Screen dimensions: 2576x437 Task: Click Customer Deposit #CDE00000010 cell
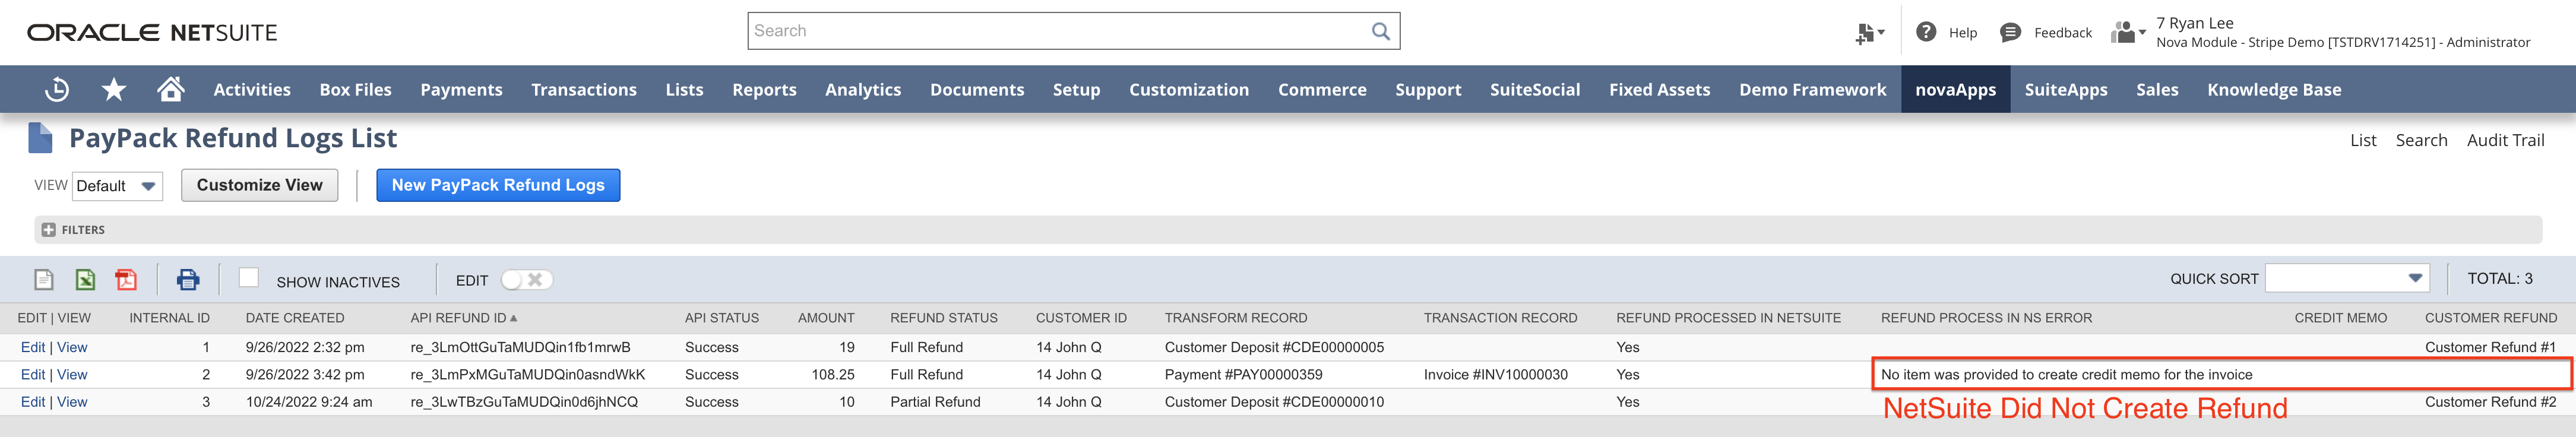[x=1274, y=401]
